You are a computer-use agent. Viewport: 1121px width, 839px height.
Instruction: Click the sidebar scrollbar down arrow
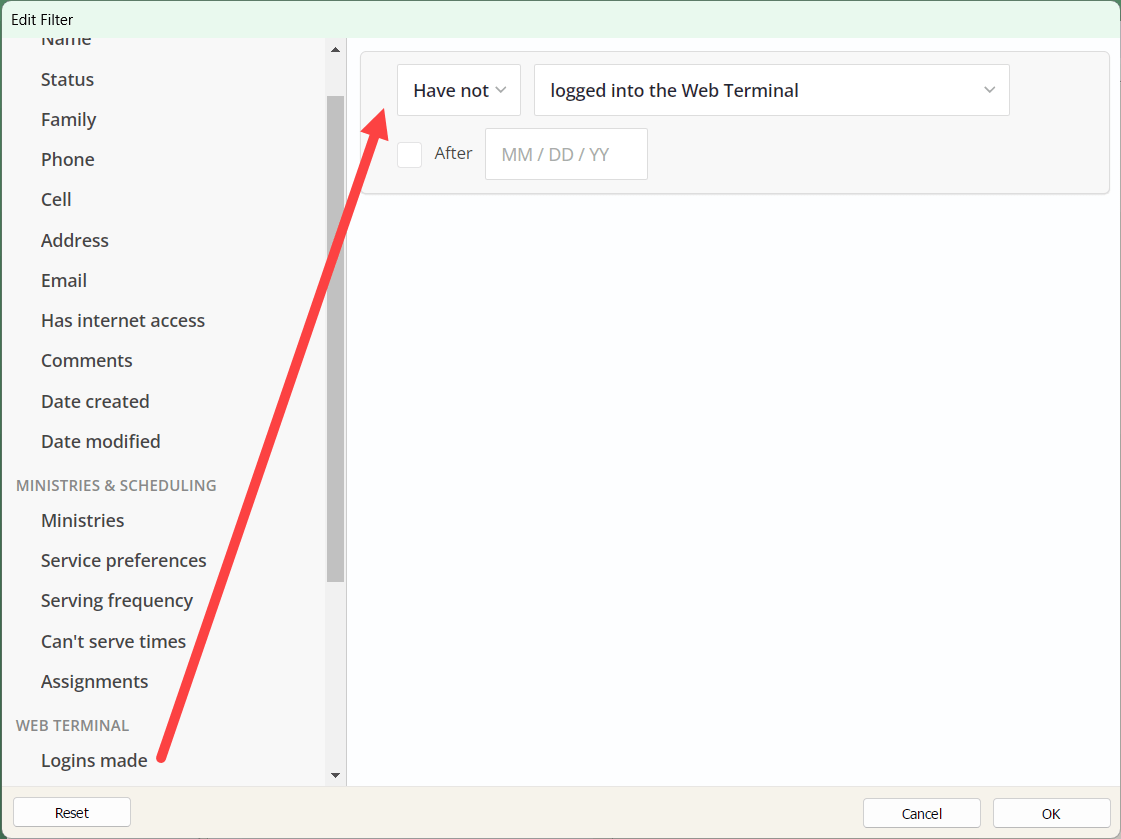pos(336,775)
